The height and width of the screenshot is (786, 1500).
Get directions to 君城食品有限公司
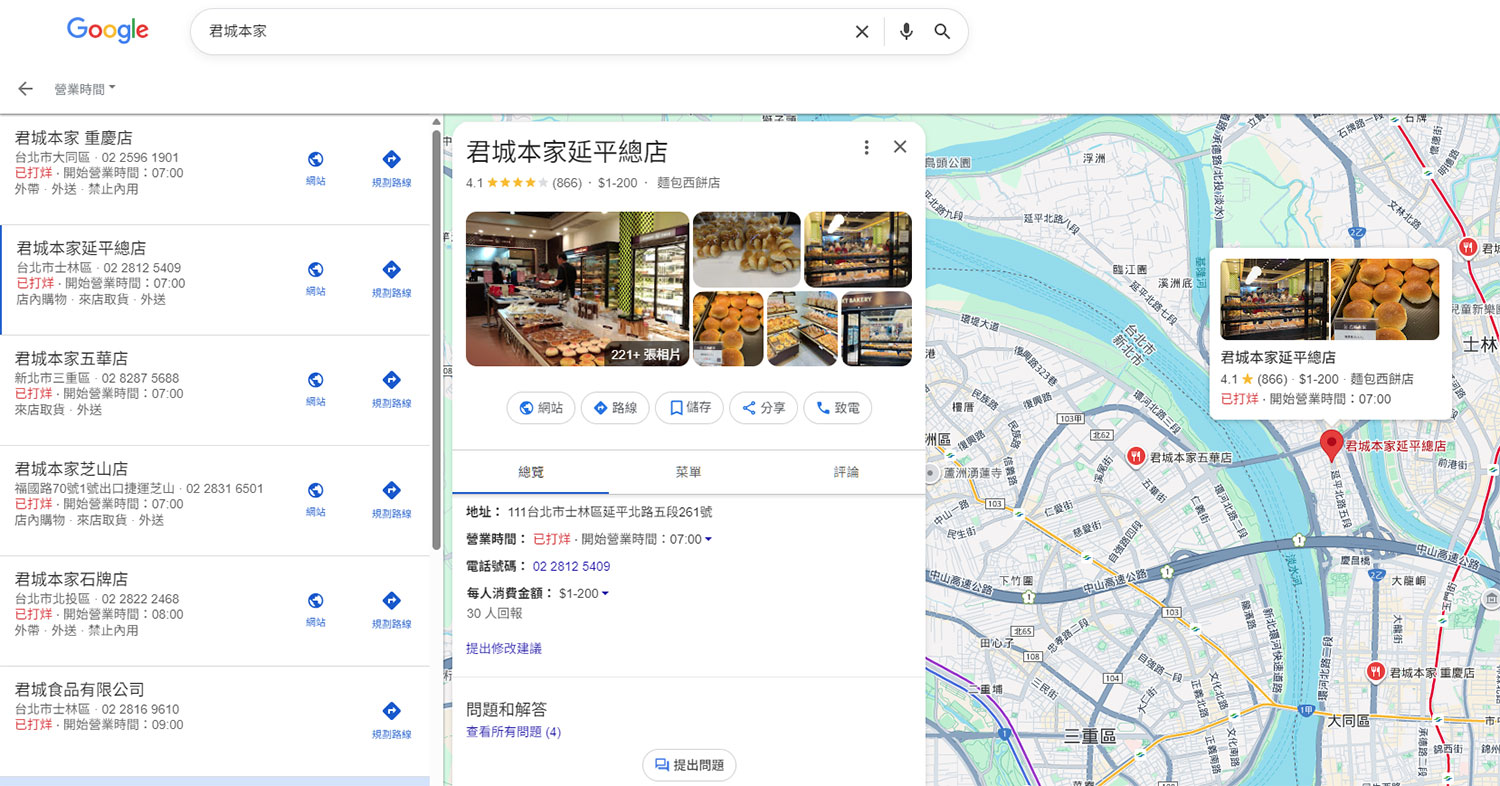tap(392, 720)
